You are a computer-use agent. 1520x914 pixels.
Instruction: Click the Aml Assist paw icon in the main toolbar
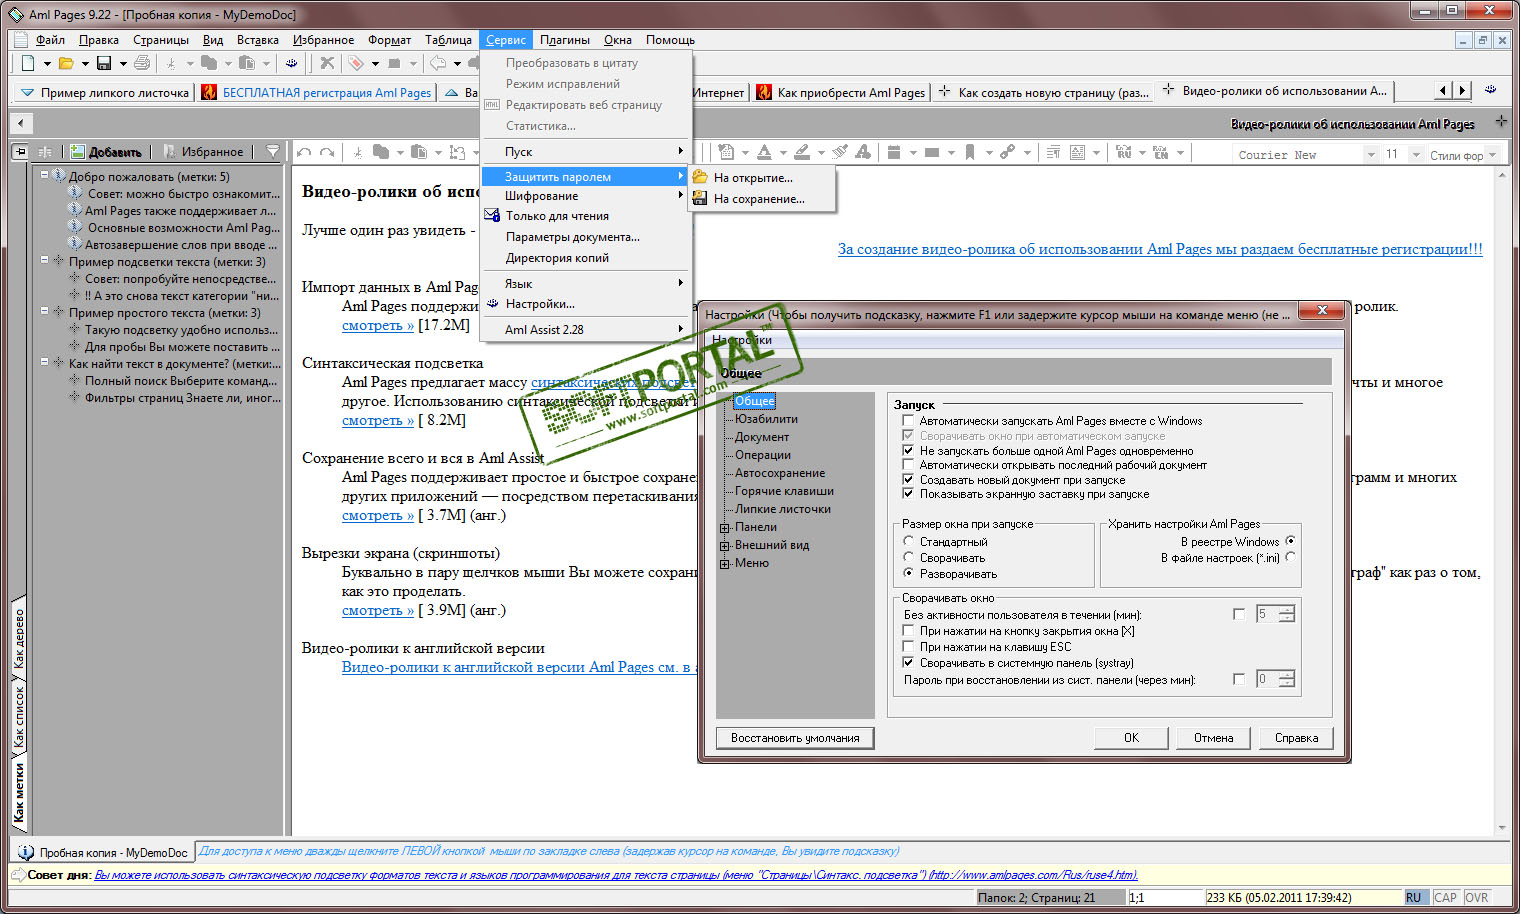pyautogui.click(x=291, y=63)
